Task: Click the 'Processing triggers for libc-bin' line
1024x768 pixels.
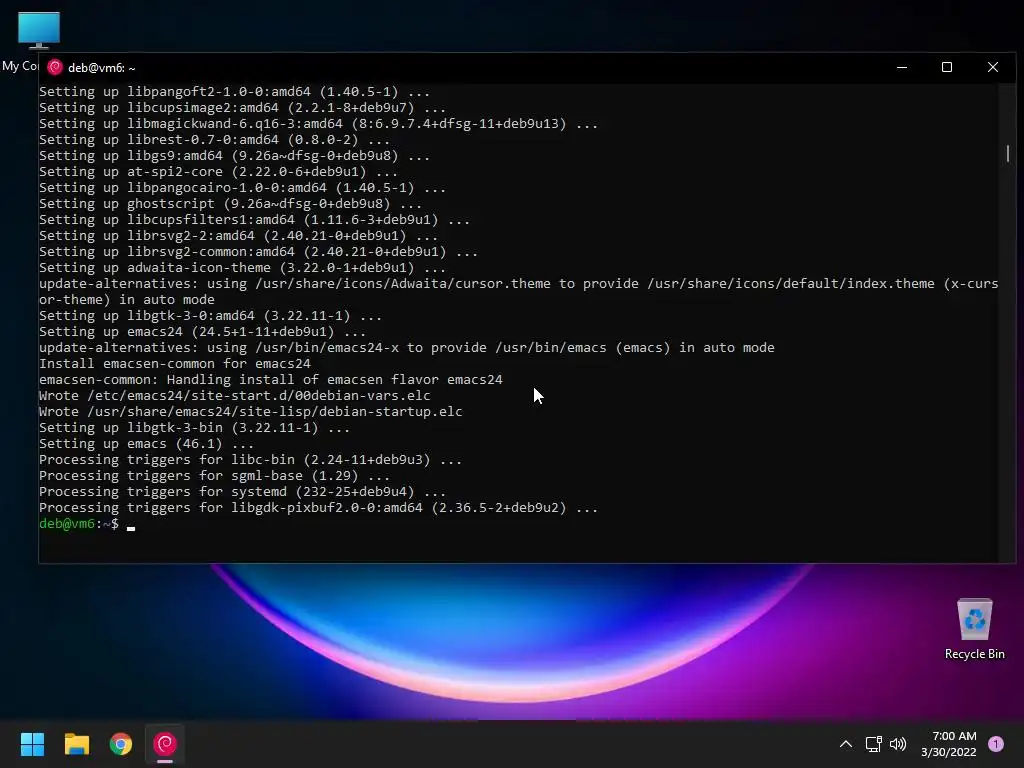Action: click(x=251, y=460)
